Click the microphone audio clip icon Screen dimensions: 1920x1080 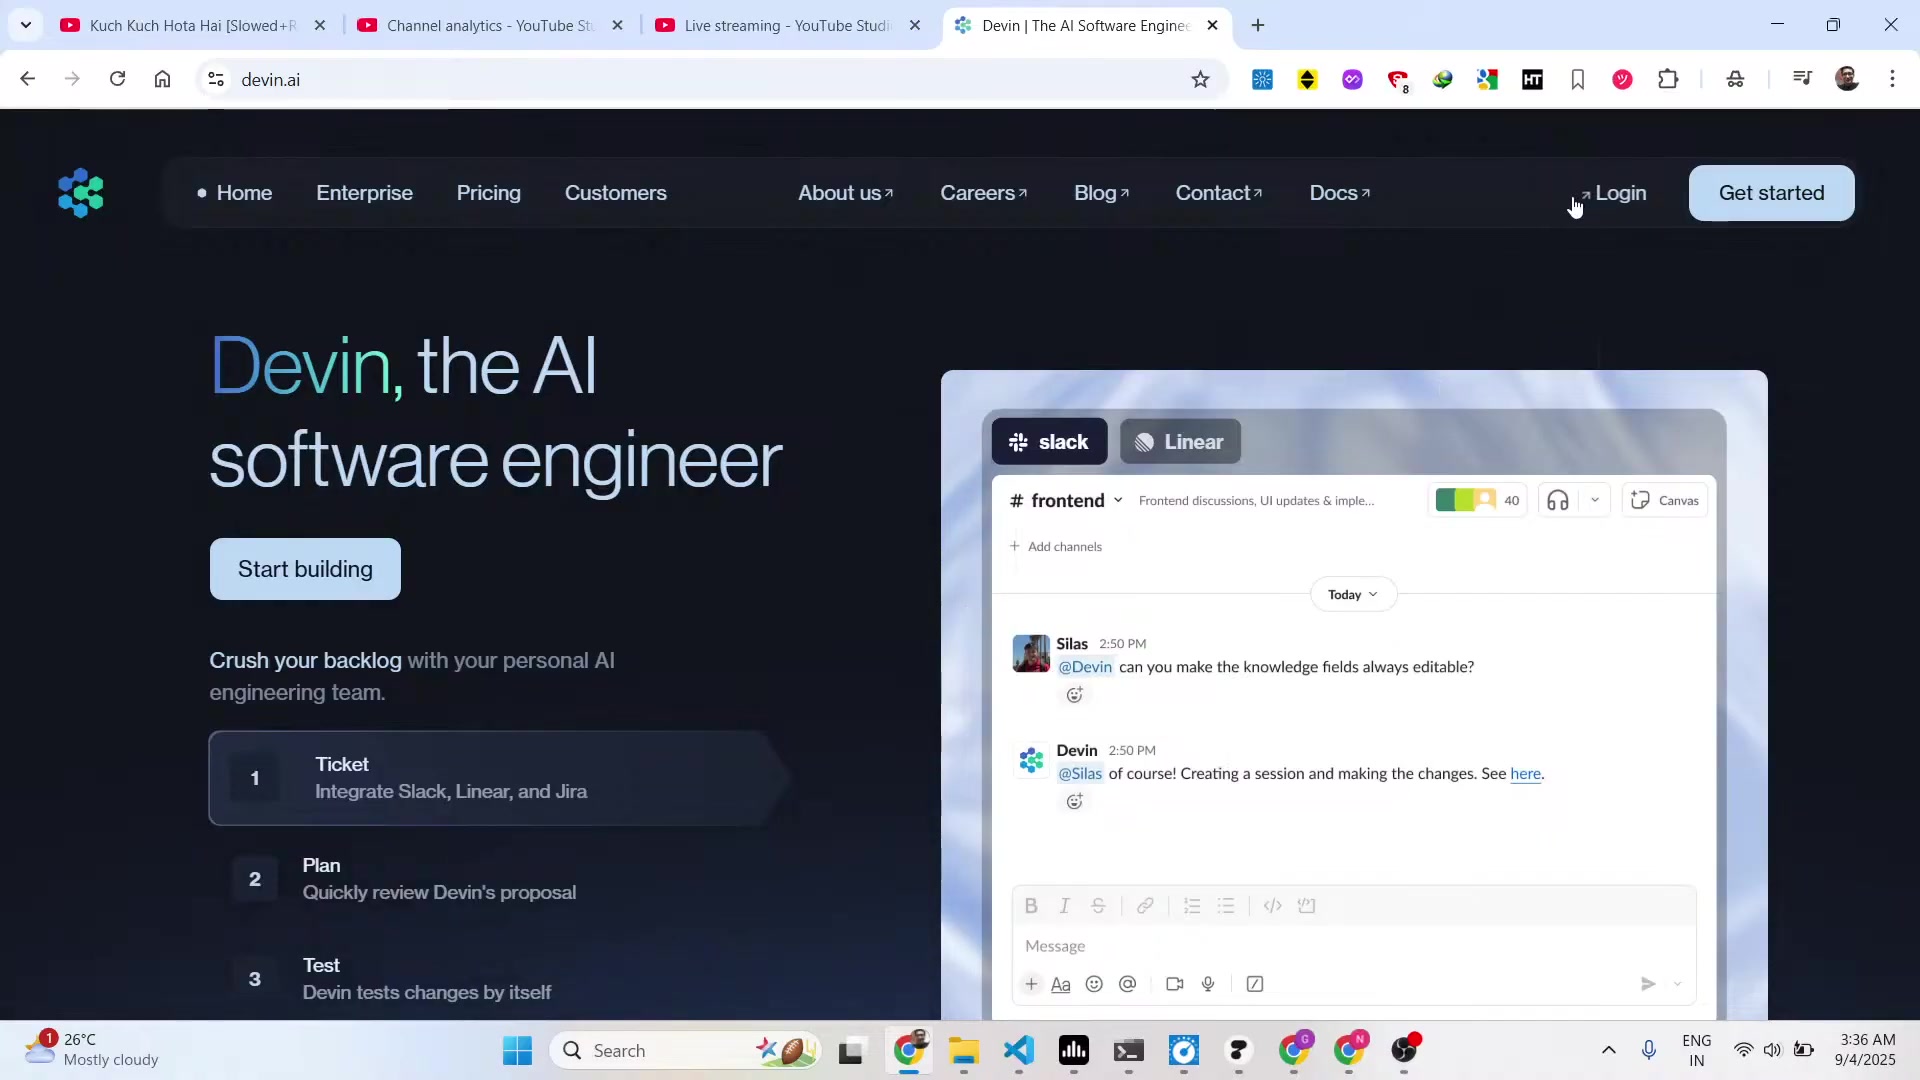pos(1208,984)
